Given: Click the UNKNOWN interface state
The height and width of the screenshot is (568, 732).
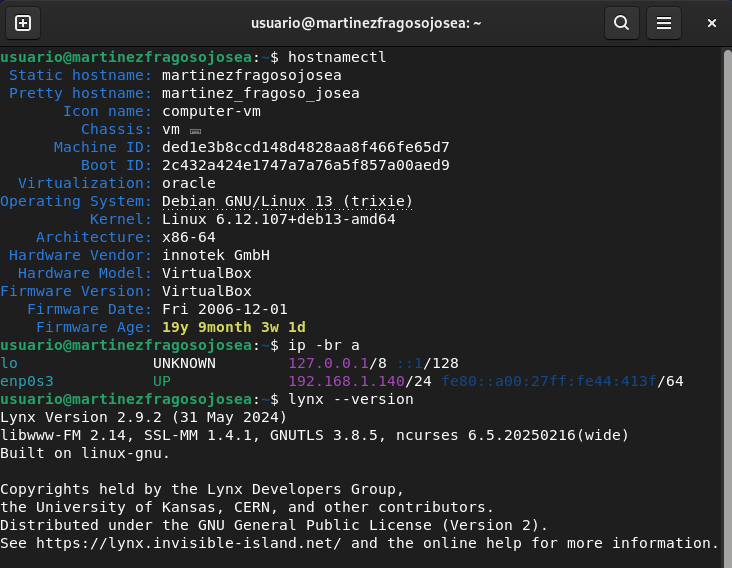Looking at the screenshot, I should 184,363.
